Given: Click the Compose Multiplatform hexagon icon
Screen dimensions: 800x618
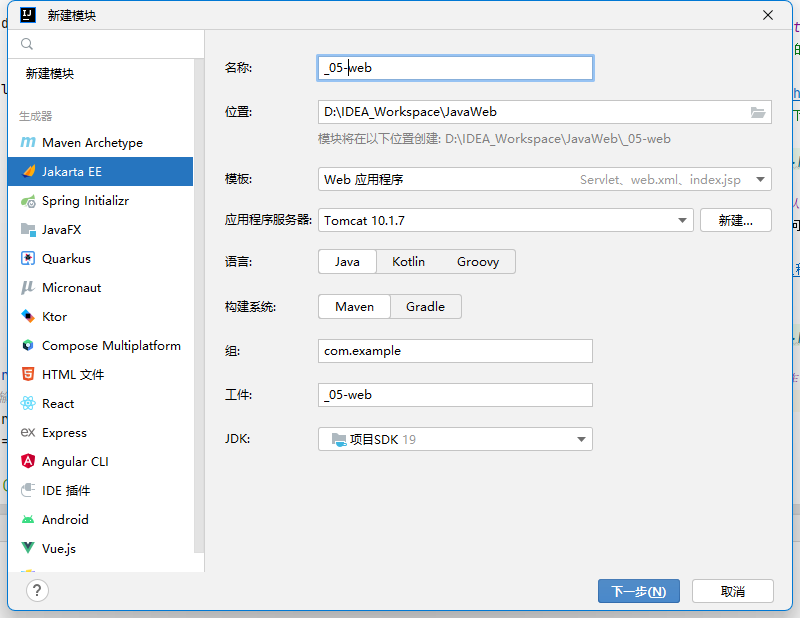Looking at the screenshot, I should (28, 345).
